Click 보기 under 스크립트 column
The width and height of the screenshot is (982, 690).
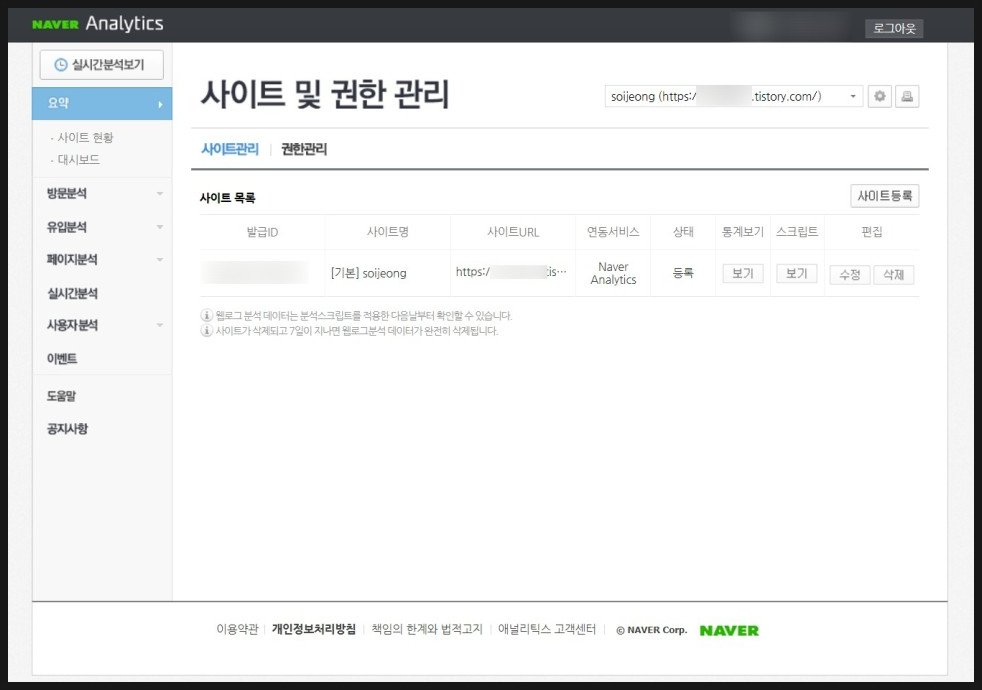796,273
